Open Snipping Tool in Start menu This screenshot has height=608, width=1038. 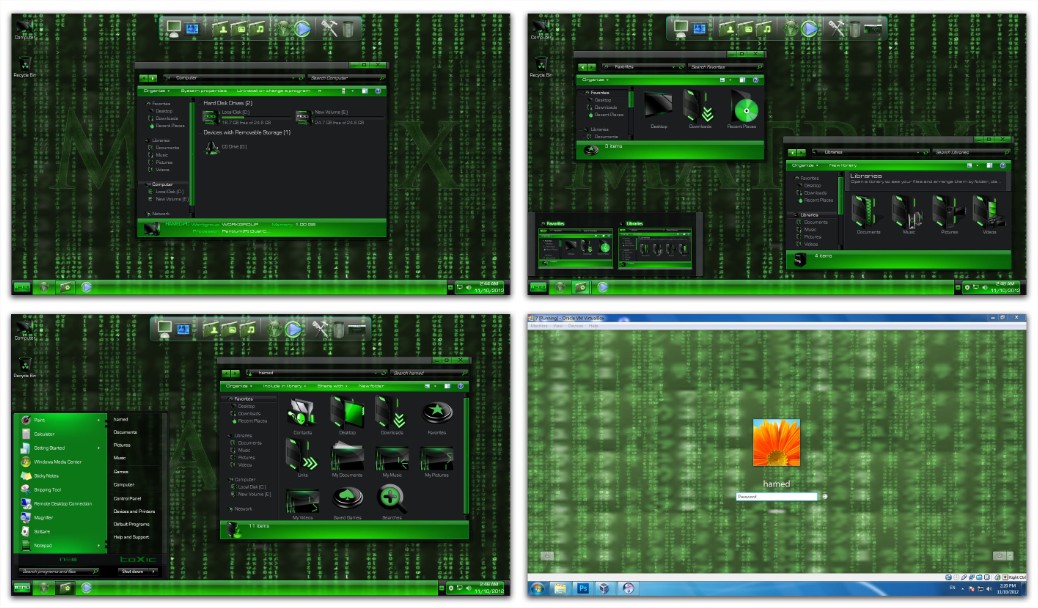[x=47, y=490]
